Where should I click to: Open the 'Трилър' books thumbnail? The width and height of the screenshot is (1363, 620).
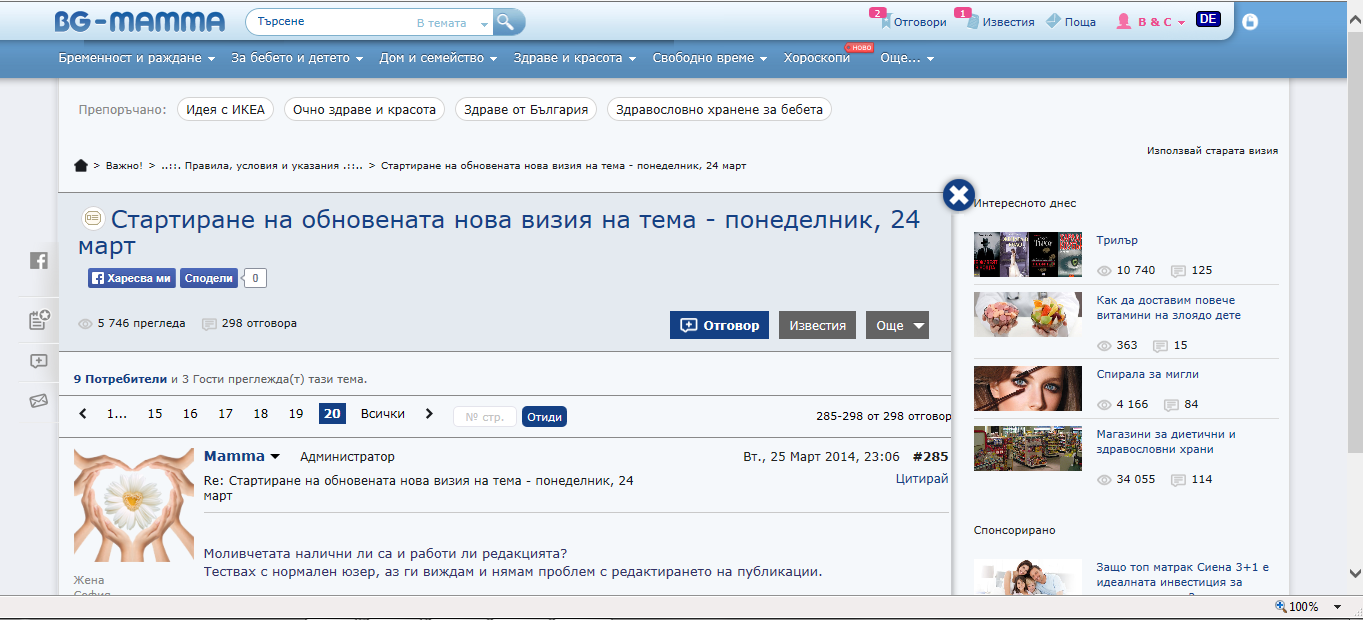1028,255
